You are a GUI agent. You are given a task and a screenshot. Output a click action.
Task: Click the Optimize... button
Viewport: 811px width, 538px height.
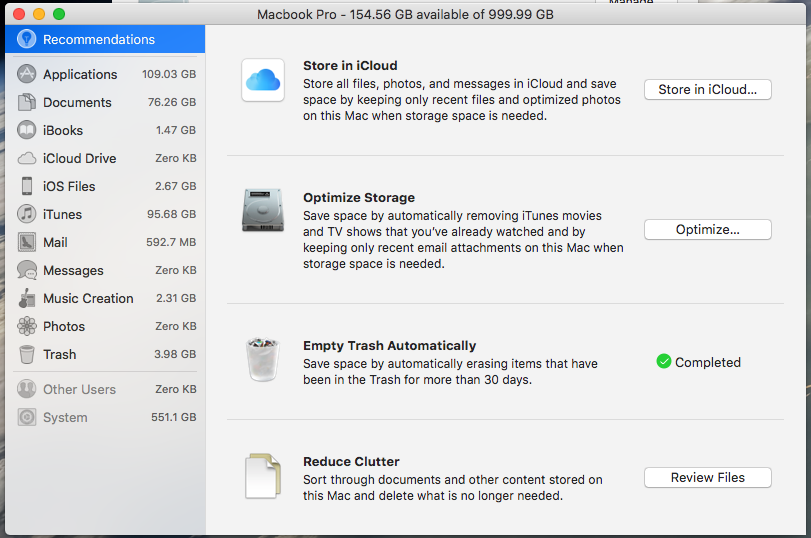click(708, 229)
